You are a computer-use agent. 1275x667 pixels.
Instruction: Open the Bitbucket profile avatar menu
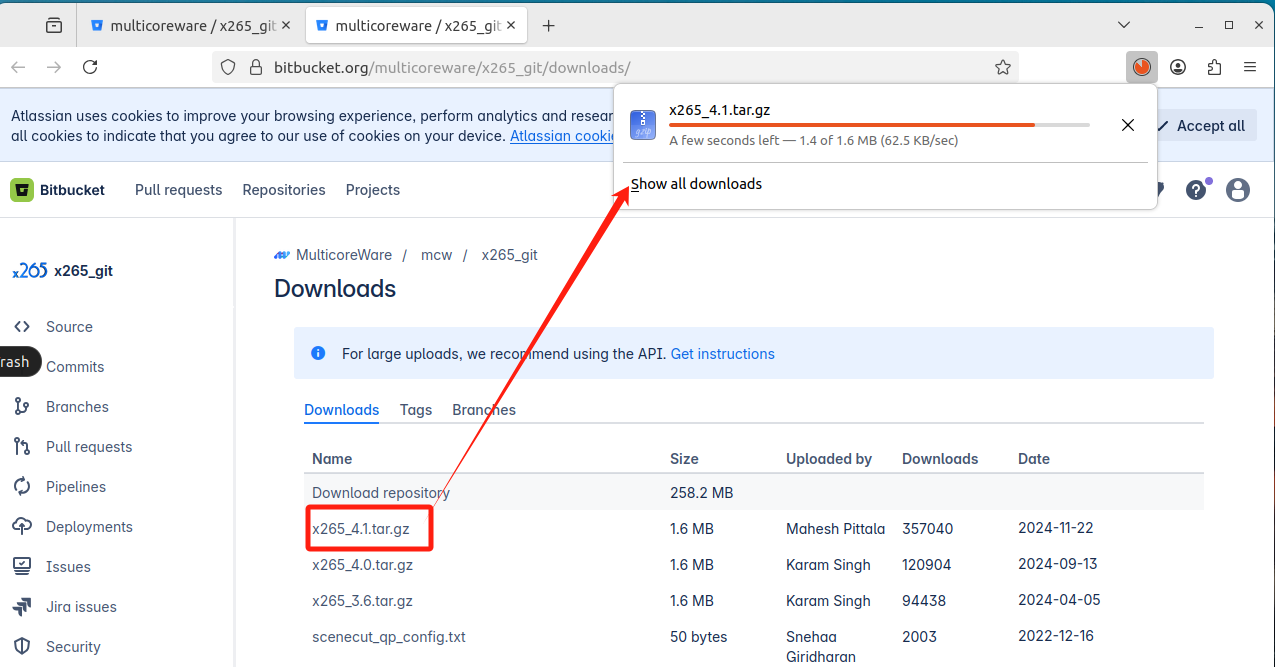(1238, 190)
